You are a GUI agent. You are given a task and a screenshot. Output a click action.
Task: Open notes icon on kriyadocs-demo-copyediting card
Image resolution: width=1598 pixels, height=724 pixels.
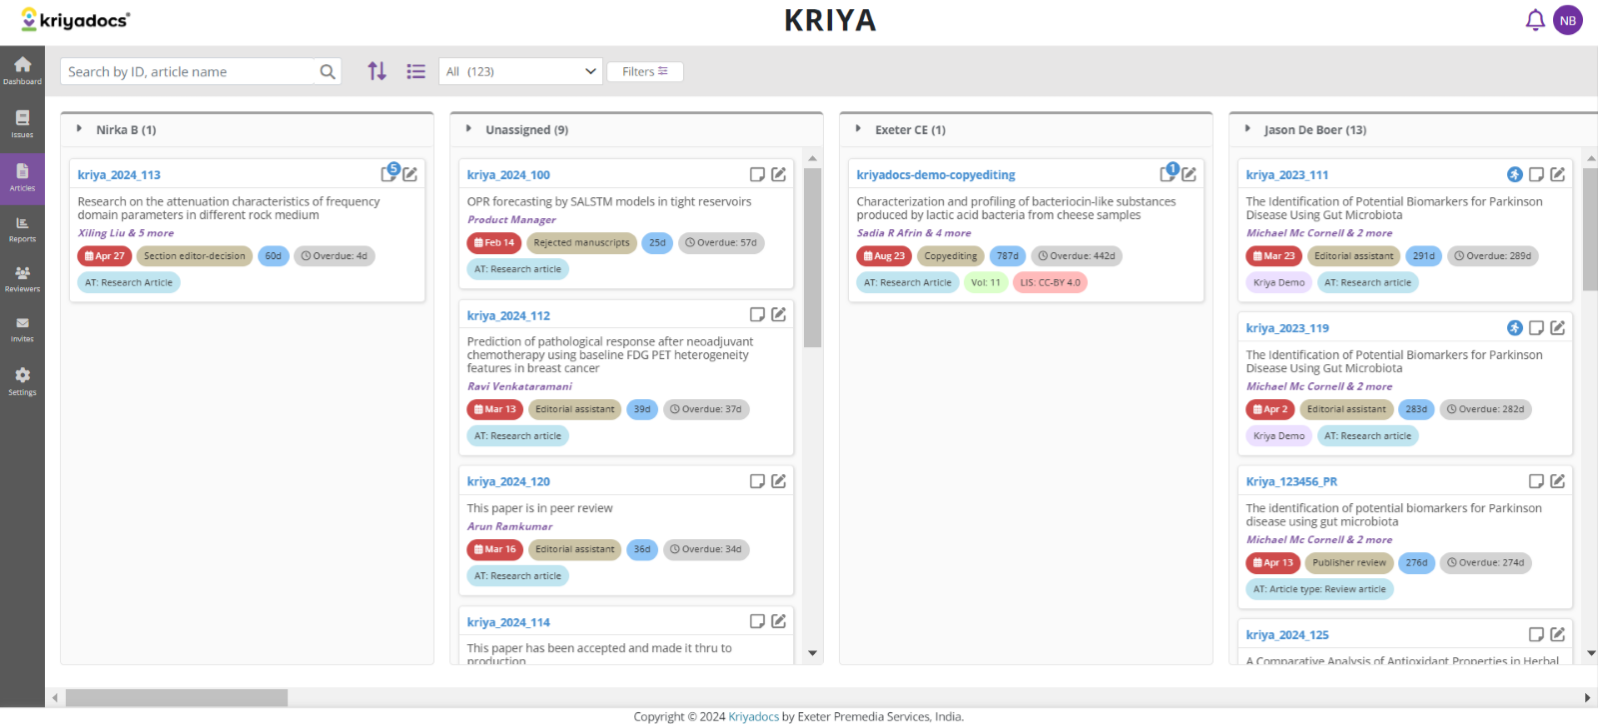pos(1169,173)
